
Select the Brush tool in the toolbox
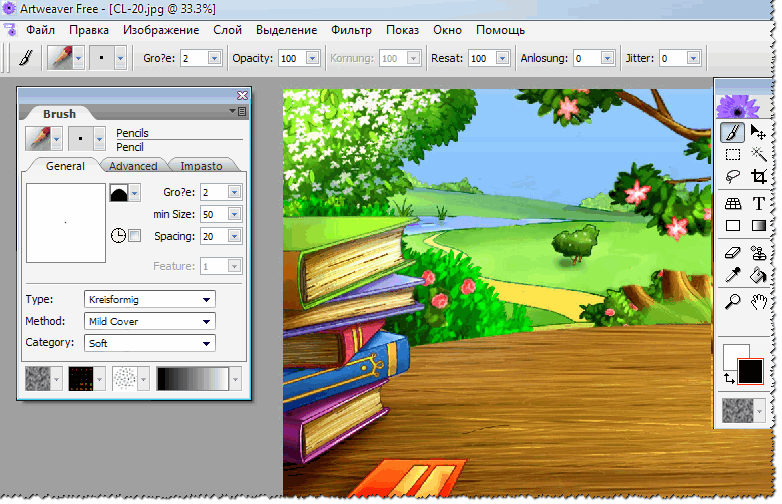(732, 133)
